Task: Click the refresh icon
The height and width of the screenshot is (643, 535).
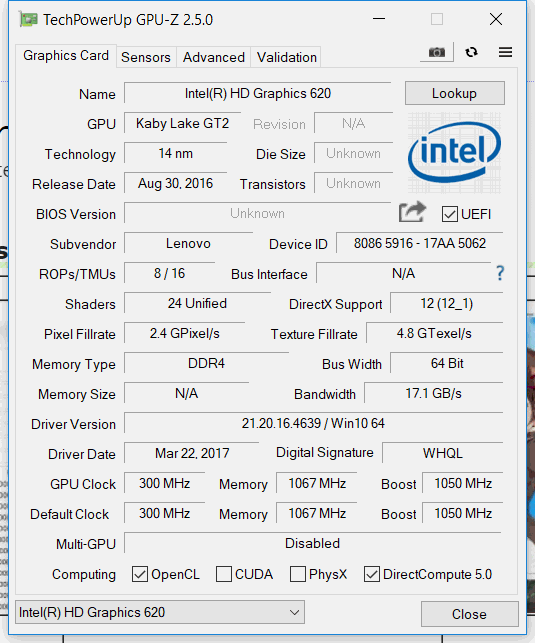Action: click(471, 52)
